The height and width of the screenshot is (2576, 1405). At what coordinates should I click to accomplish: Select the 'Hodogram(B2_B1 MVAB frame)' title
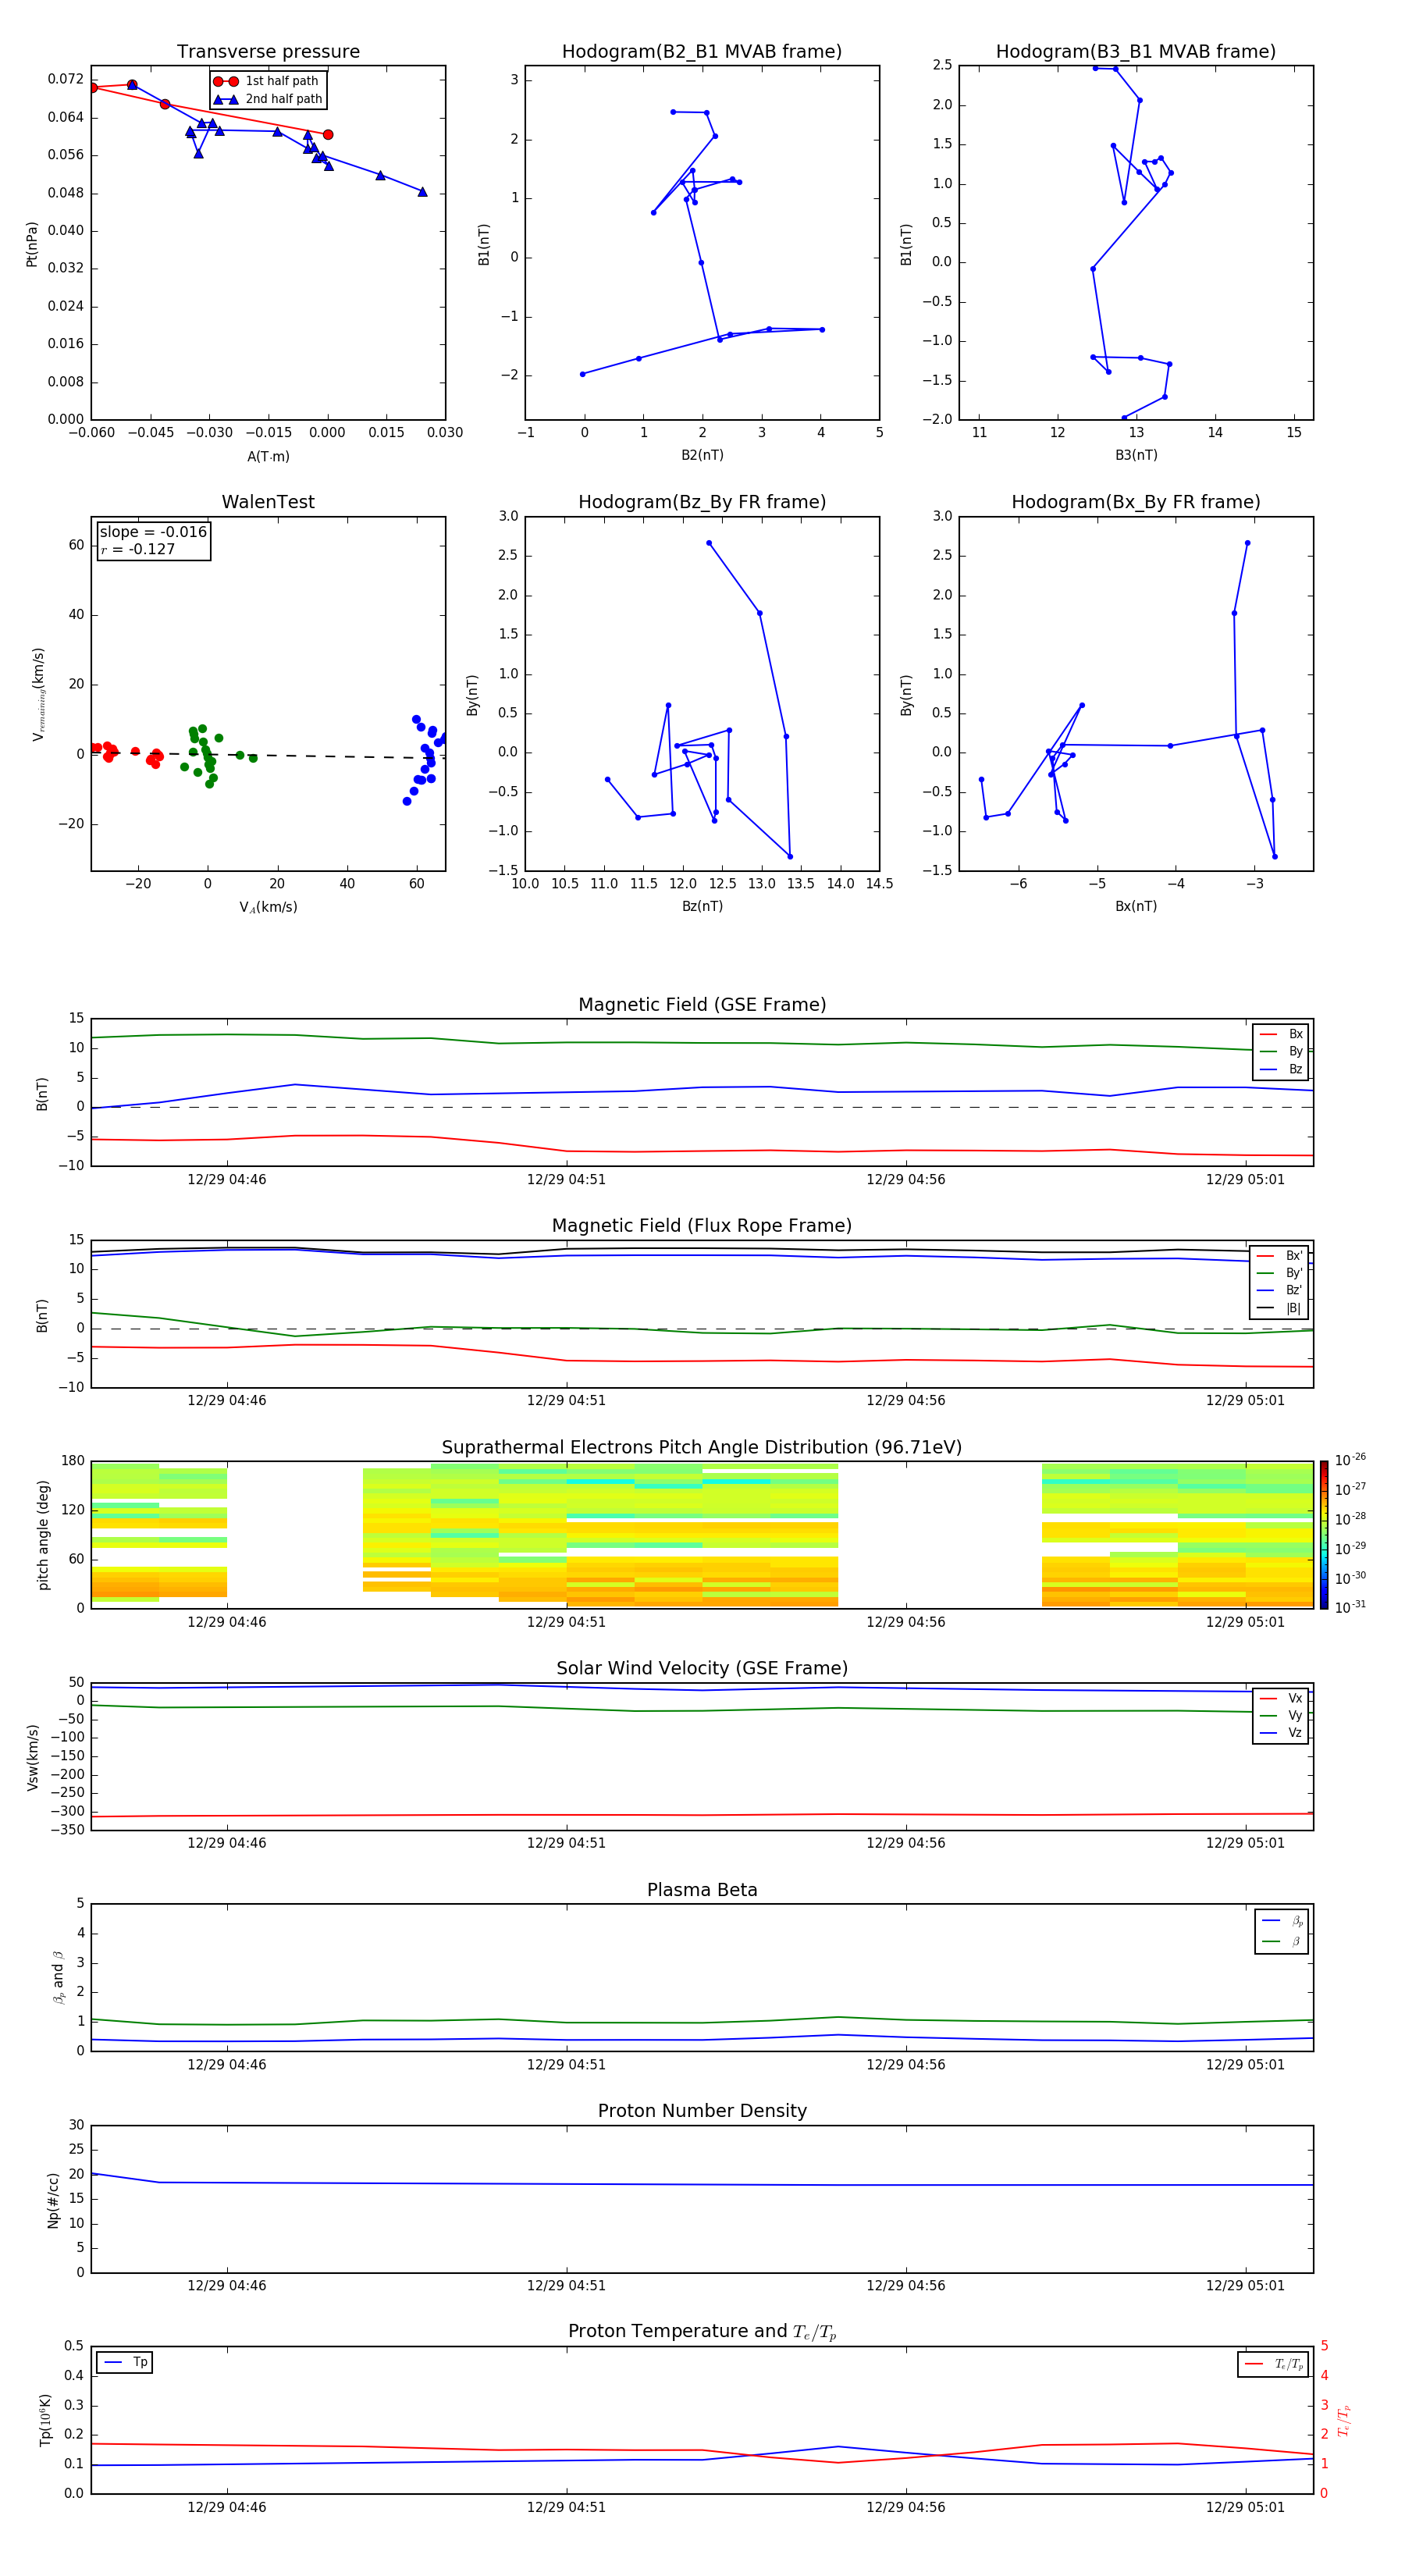(x=702, y=52)
